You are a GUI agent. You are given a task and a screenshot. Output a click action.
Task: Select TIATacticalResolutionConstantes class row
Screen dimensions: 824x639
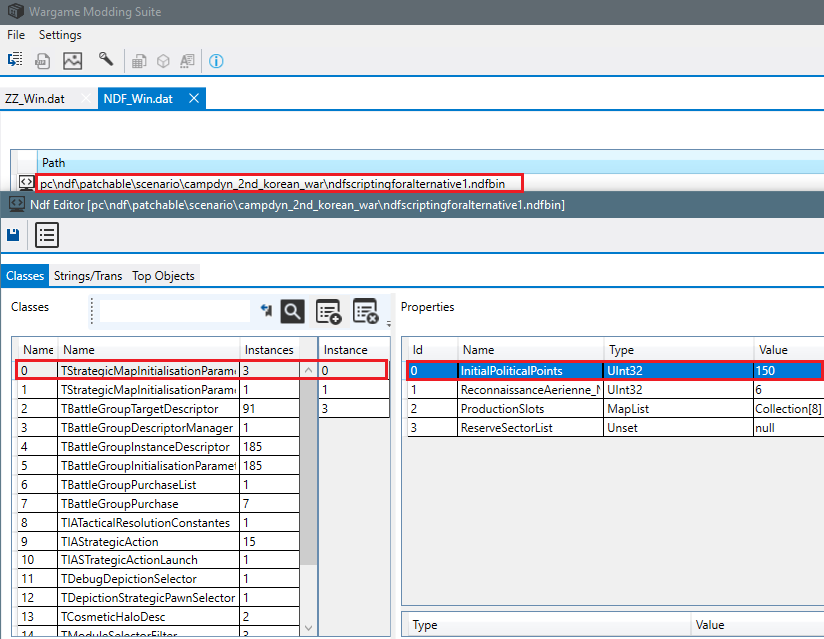[158, 522]
